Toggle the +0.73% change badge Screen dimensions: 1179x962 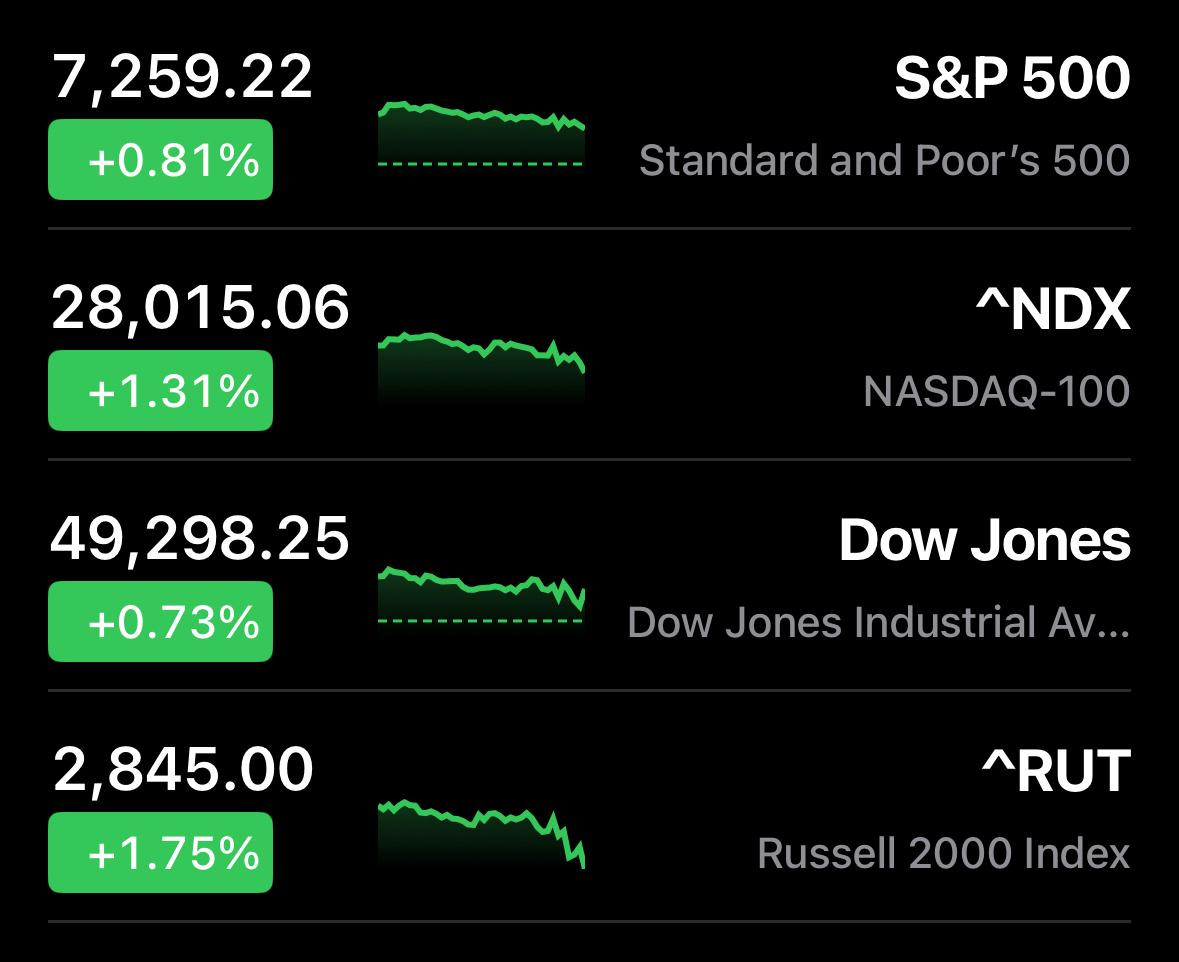pyautogui.click(x=160, y=621)
